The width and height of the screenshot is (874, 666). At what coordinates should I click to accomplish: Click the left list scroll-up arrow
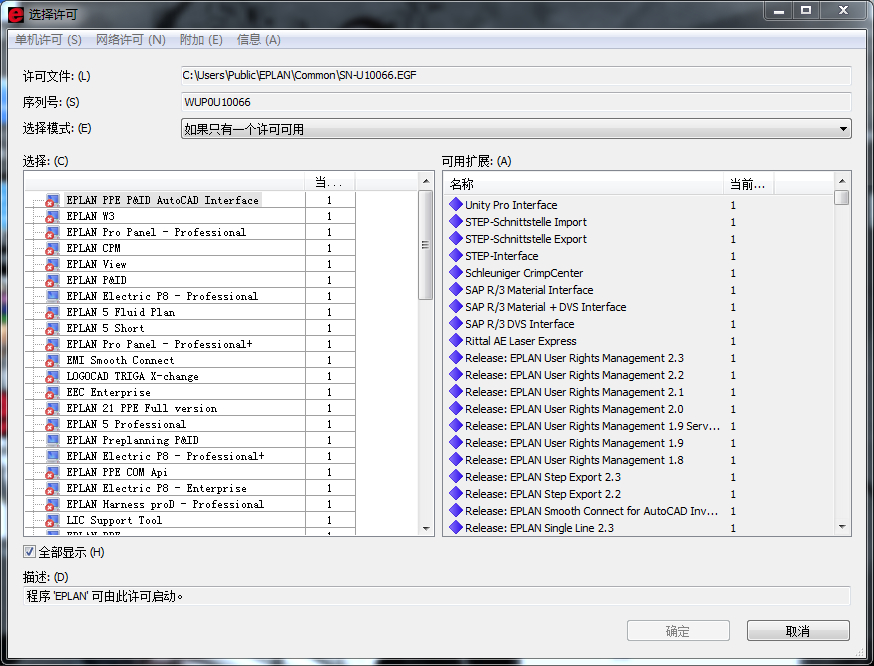coord(426,181)
